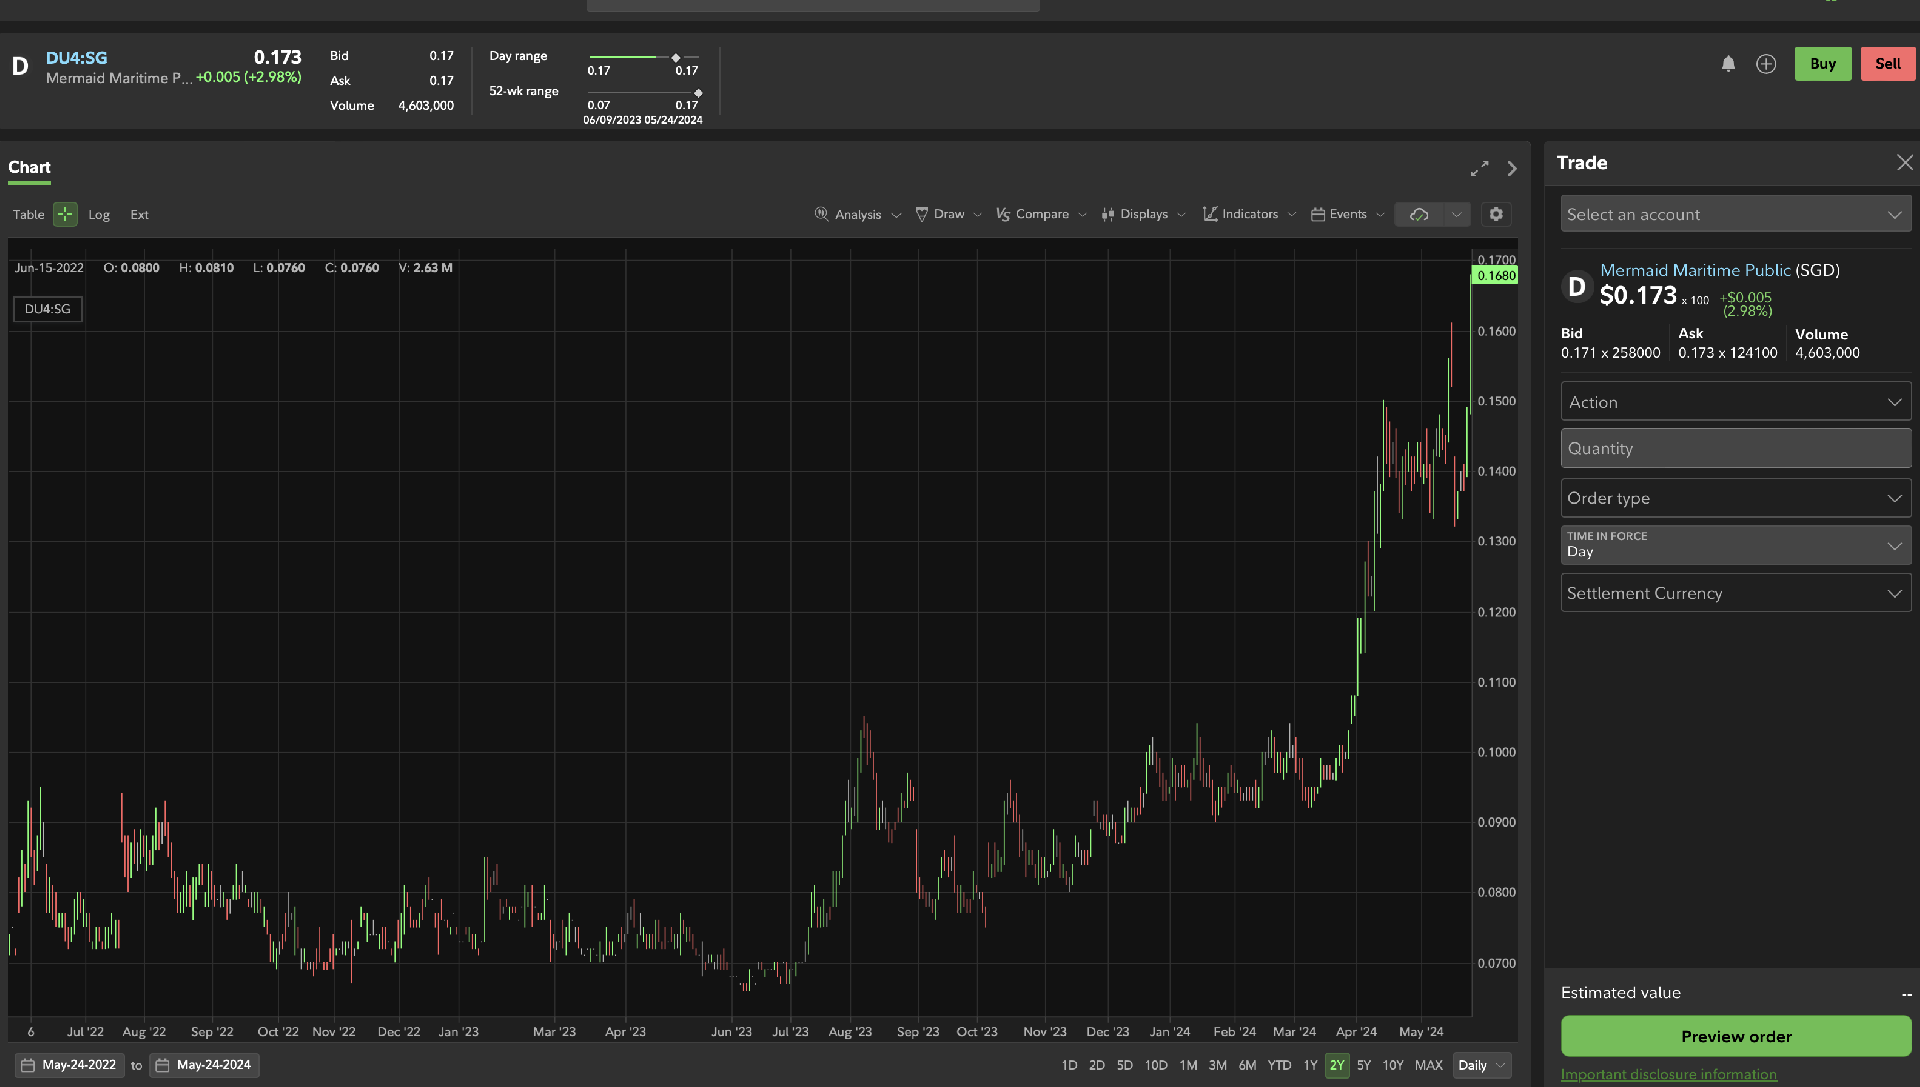This screenshot has height=1087, width=1920.
Task: Click the Day range slider indicator
Action: coord(676,58)
